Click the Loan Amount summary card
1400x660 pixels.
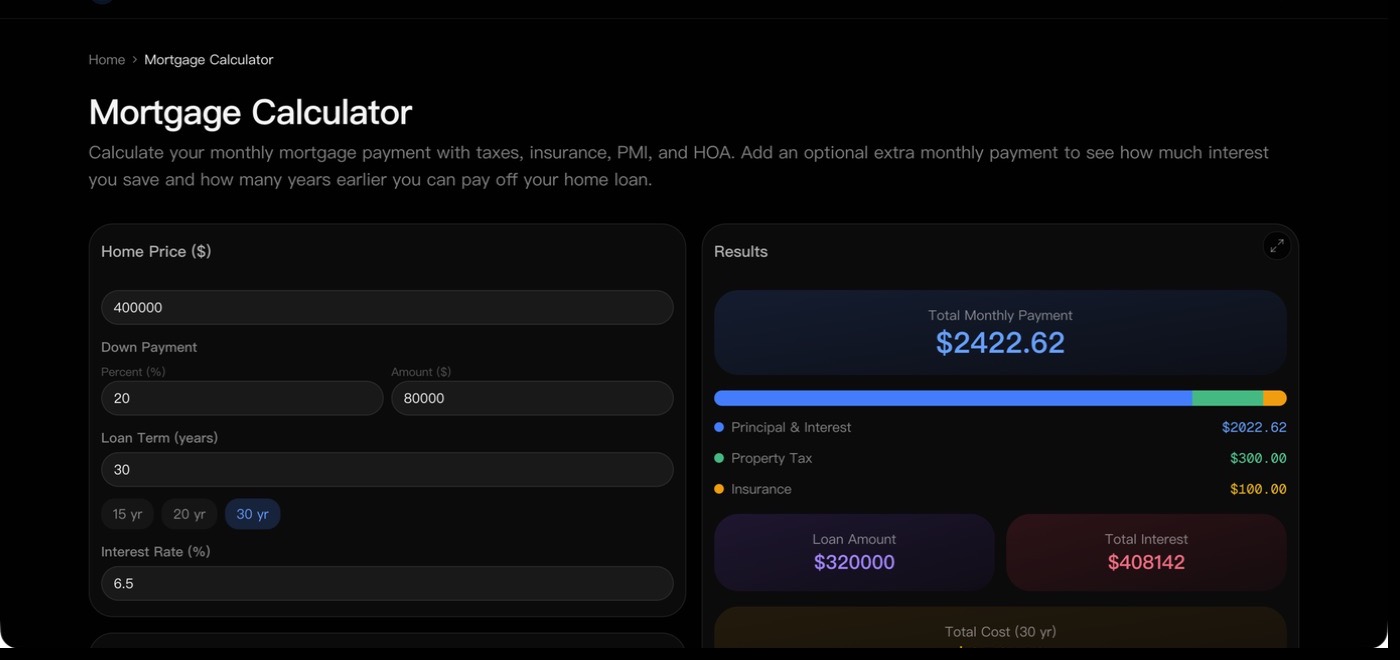[x=854, y=552]
